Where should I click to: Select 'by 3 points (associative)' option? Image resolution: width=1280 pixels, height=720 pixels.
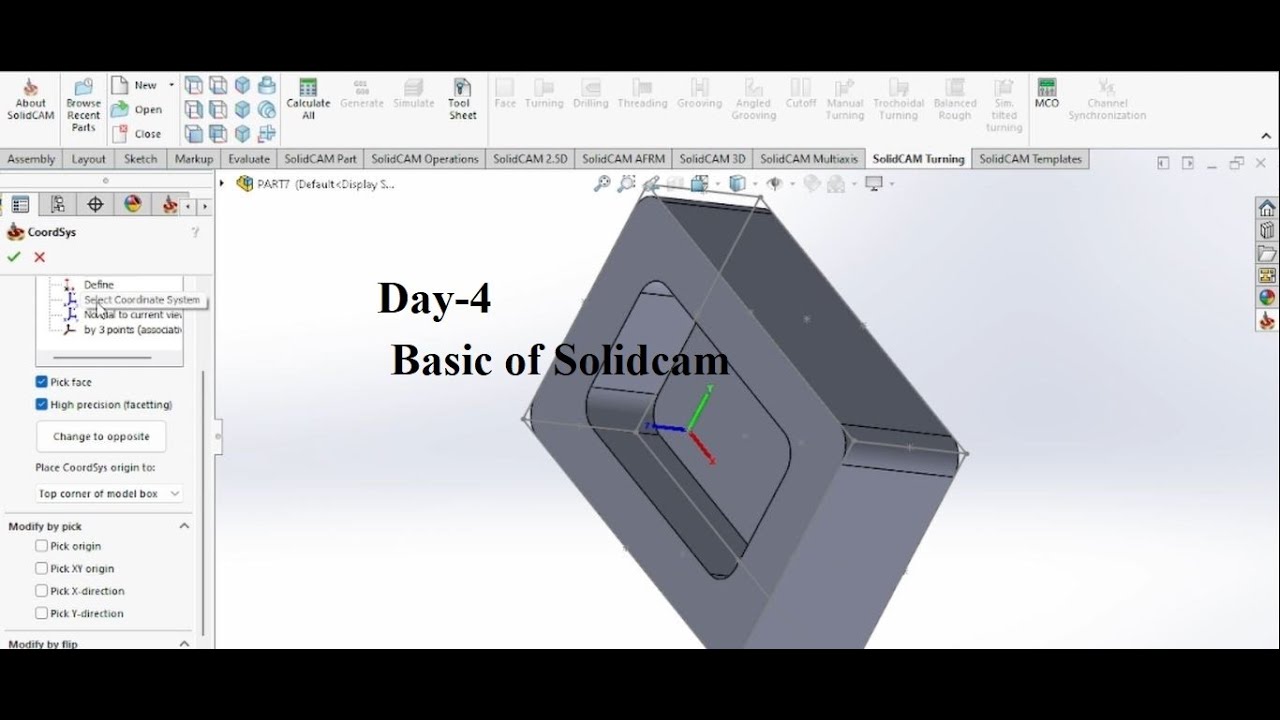(132, 329)
